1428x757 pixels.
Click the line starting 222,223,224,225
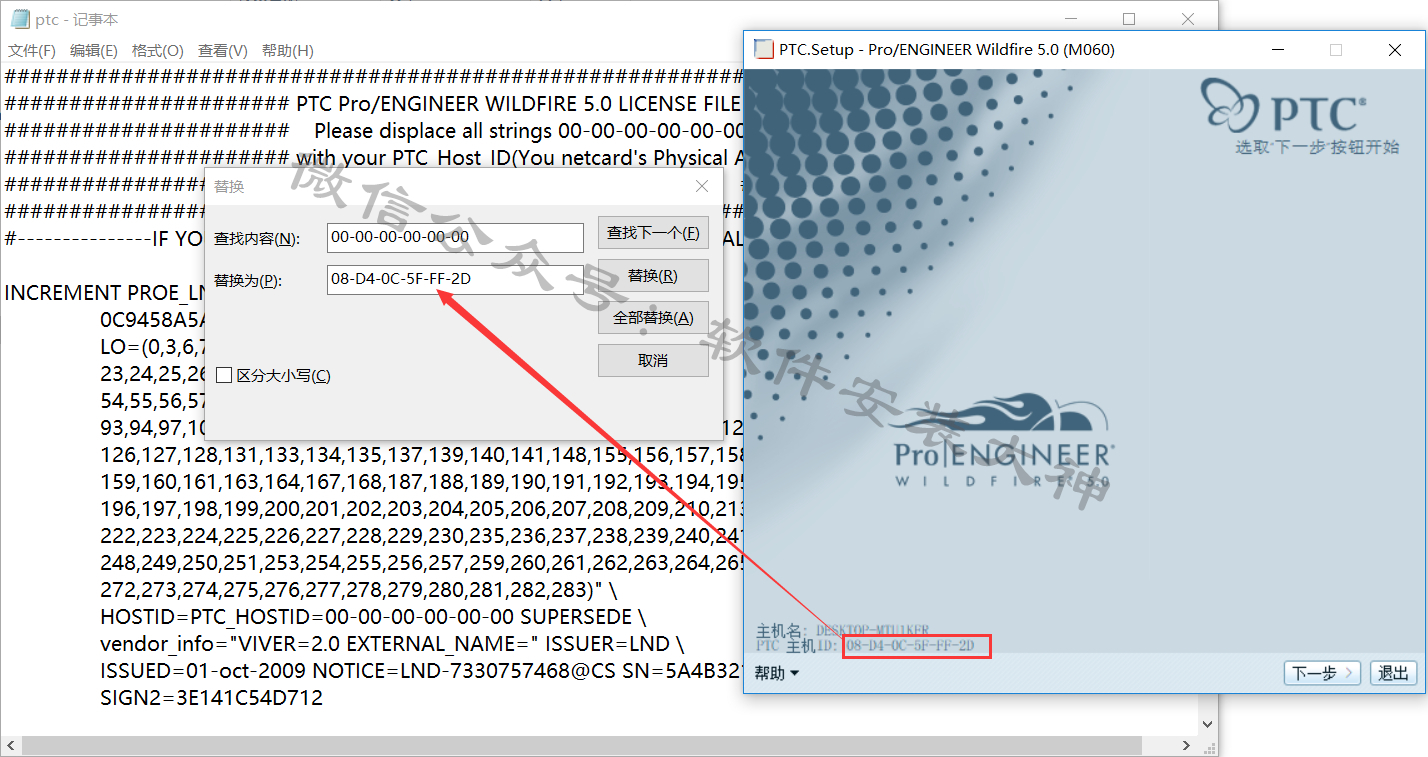click(421, 536)
